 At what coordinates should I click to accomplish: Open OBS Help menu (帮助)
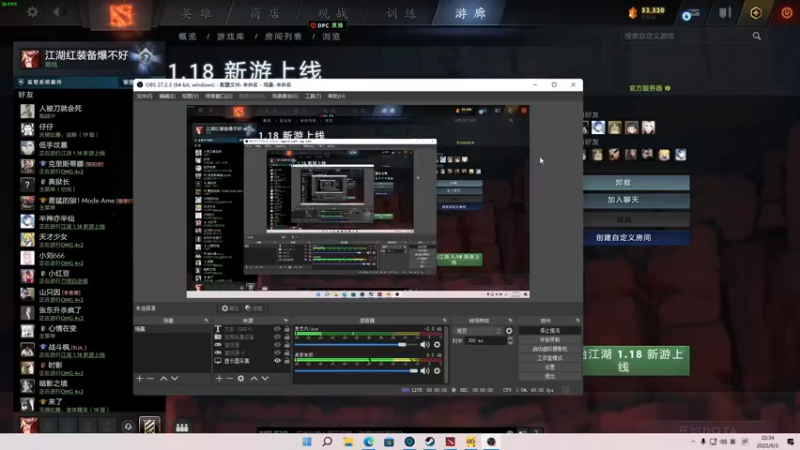[336, 96]
